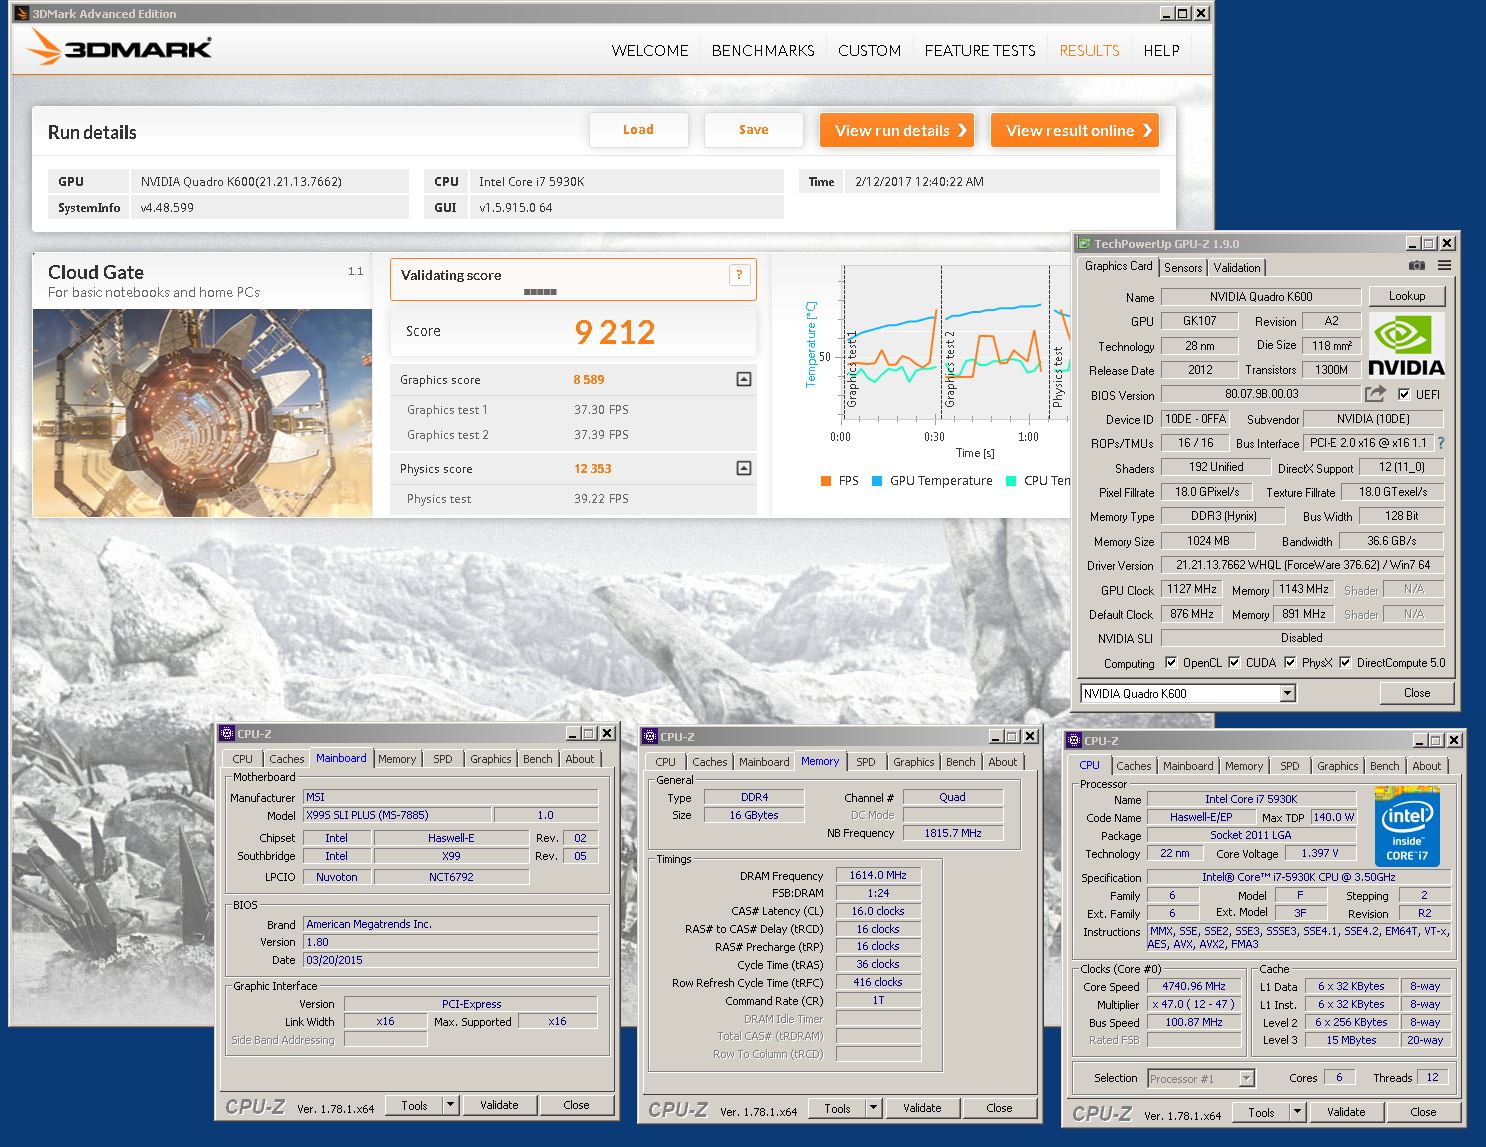1486x1147 pixels.
Task: Open the CUSTOM page in 3DMark
Action: point(869,50)
